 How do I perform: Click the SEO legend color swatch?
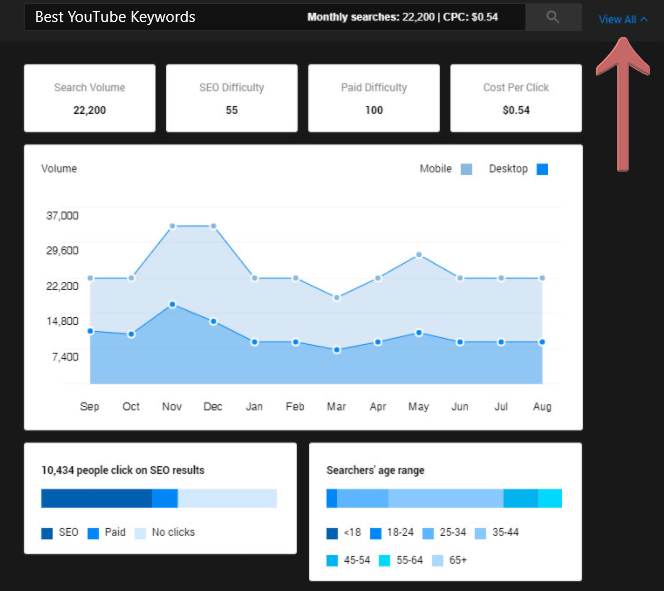[x=47, y=533]
